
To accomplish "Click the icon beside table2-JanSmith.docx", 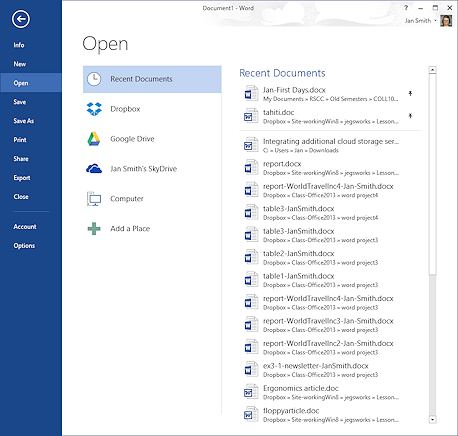I will (x=251, y=257).
